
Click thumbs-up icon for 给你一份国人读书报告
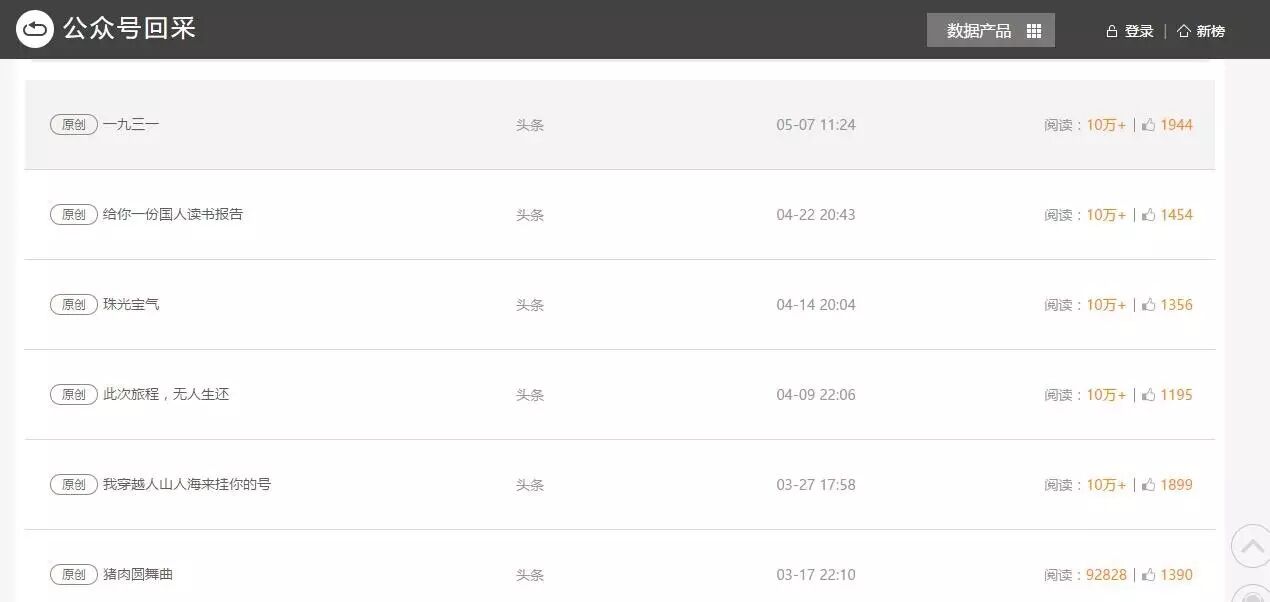tap(1148, 215)
